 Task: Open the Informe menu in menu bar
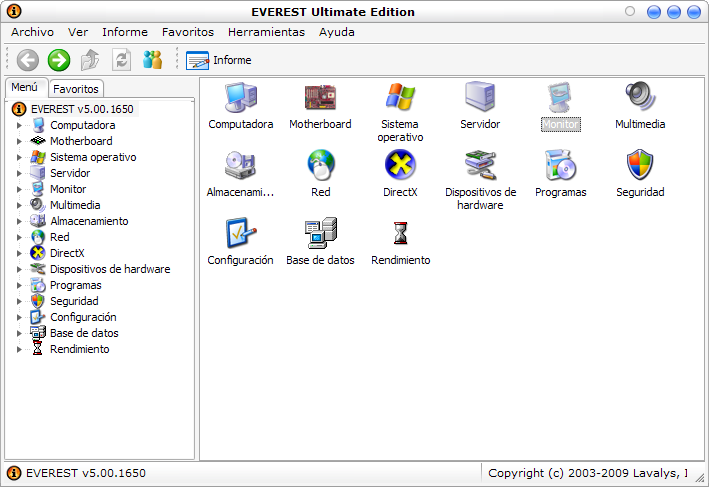tap(124, 32)
